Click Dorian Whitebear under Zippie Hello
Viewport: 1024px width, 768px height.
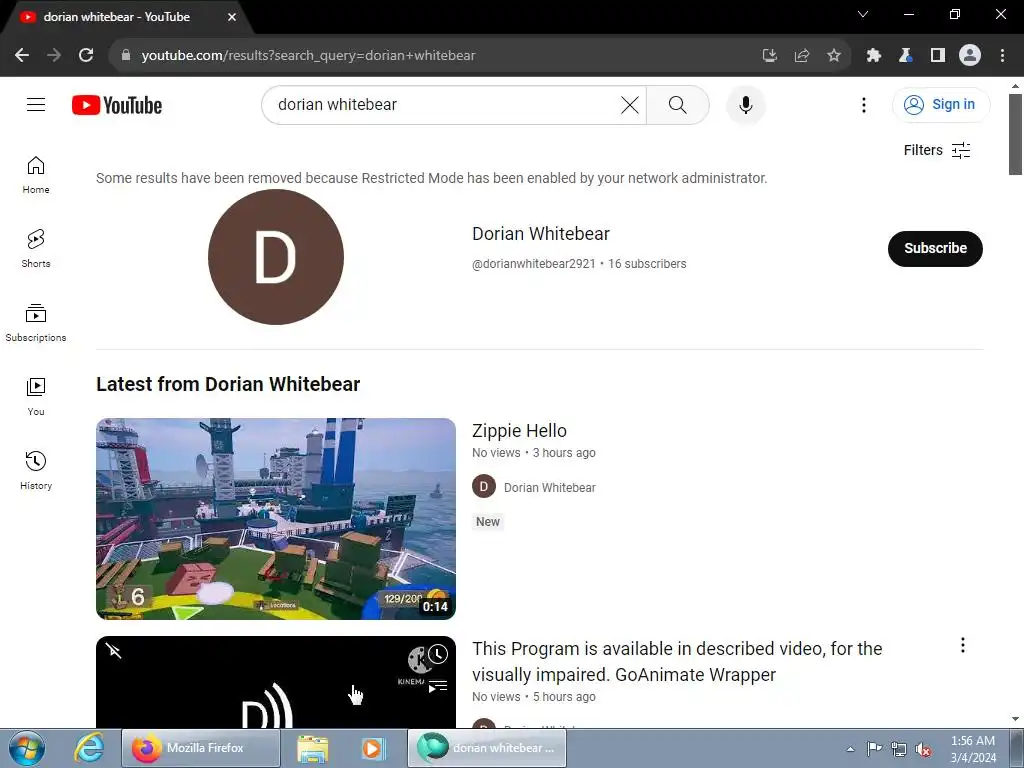coord(549,488)
